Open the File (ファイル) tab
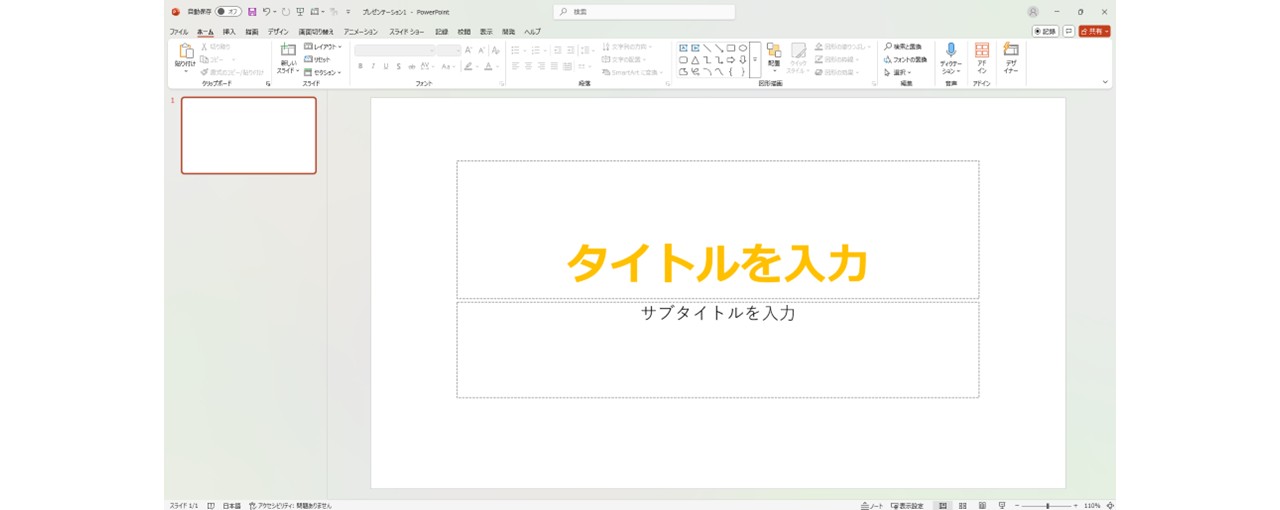This screenshot has width=1280, height=510. (x=178, y=31)
